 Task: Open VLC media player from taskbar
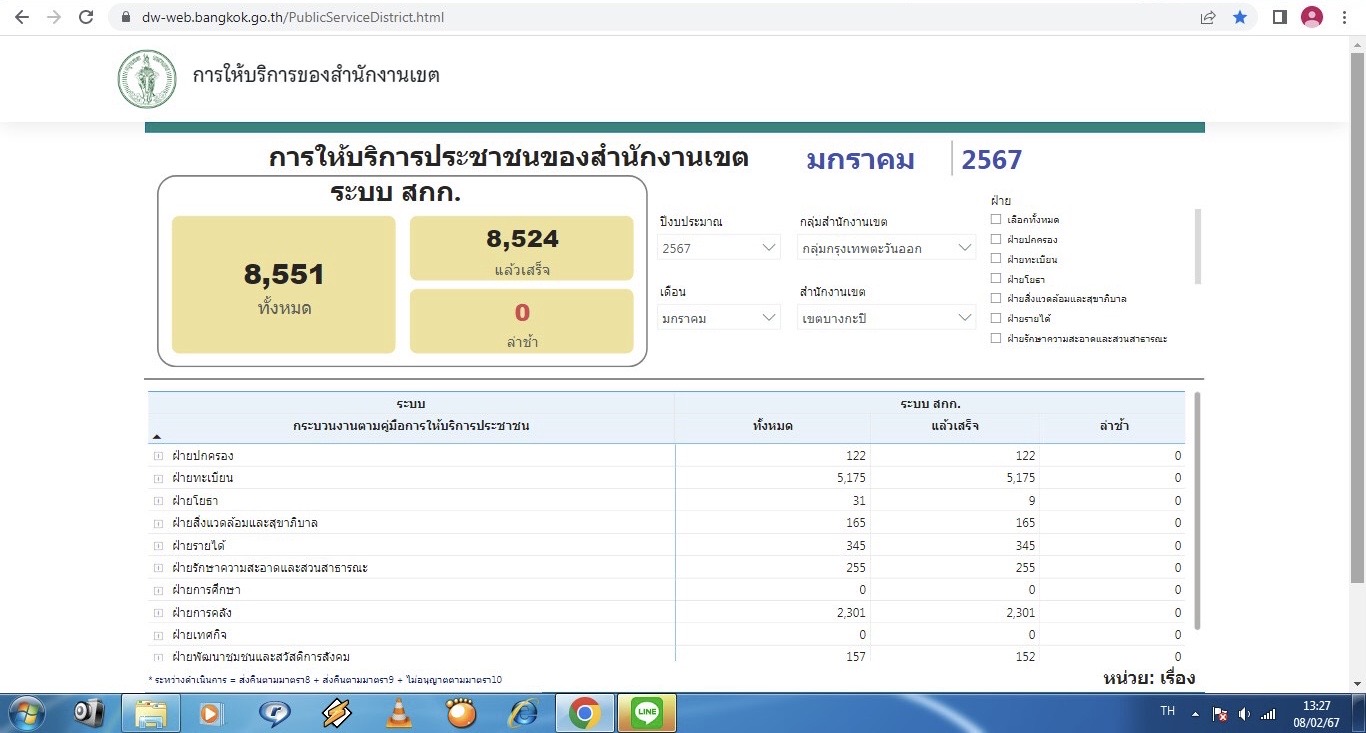point(400,713)
